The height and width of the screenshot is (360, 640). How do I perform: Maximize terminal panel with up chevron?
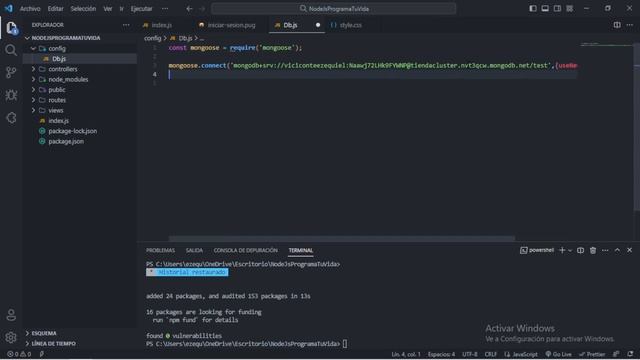click(617, 250)
